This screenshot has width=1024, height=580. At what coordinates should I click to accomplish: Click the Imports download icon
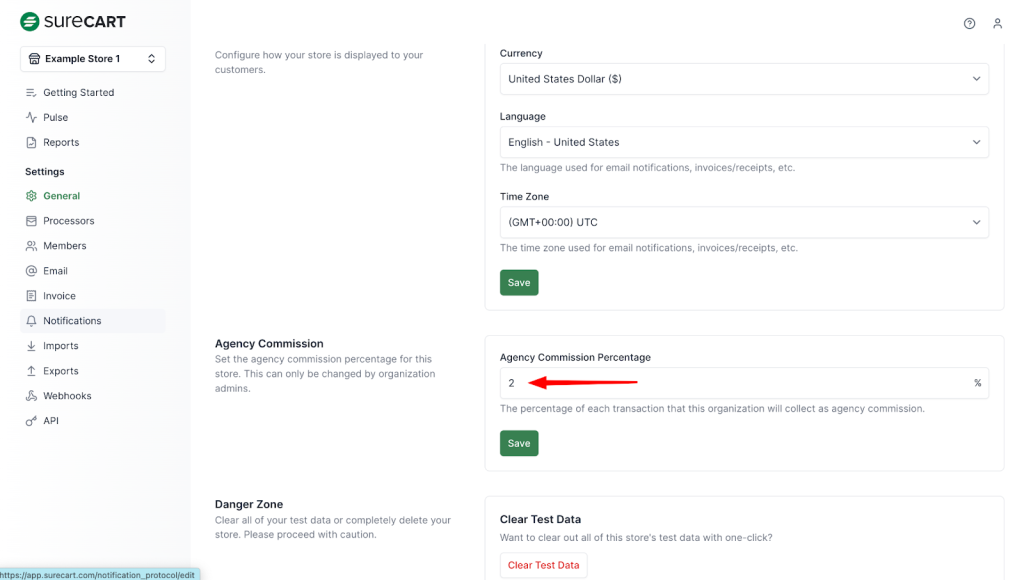pyautogui.click(x=32, y=346)
